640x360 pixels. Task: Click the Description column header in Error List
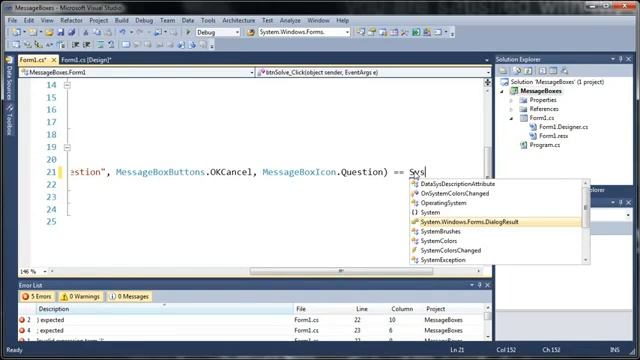164,309
